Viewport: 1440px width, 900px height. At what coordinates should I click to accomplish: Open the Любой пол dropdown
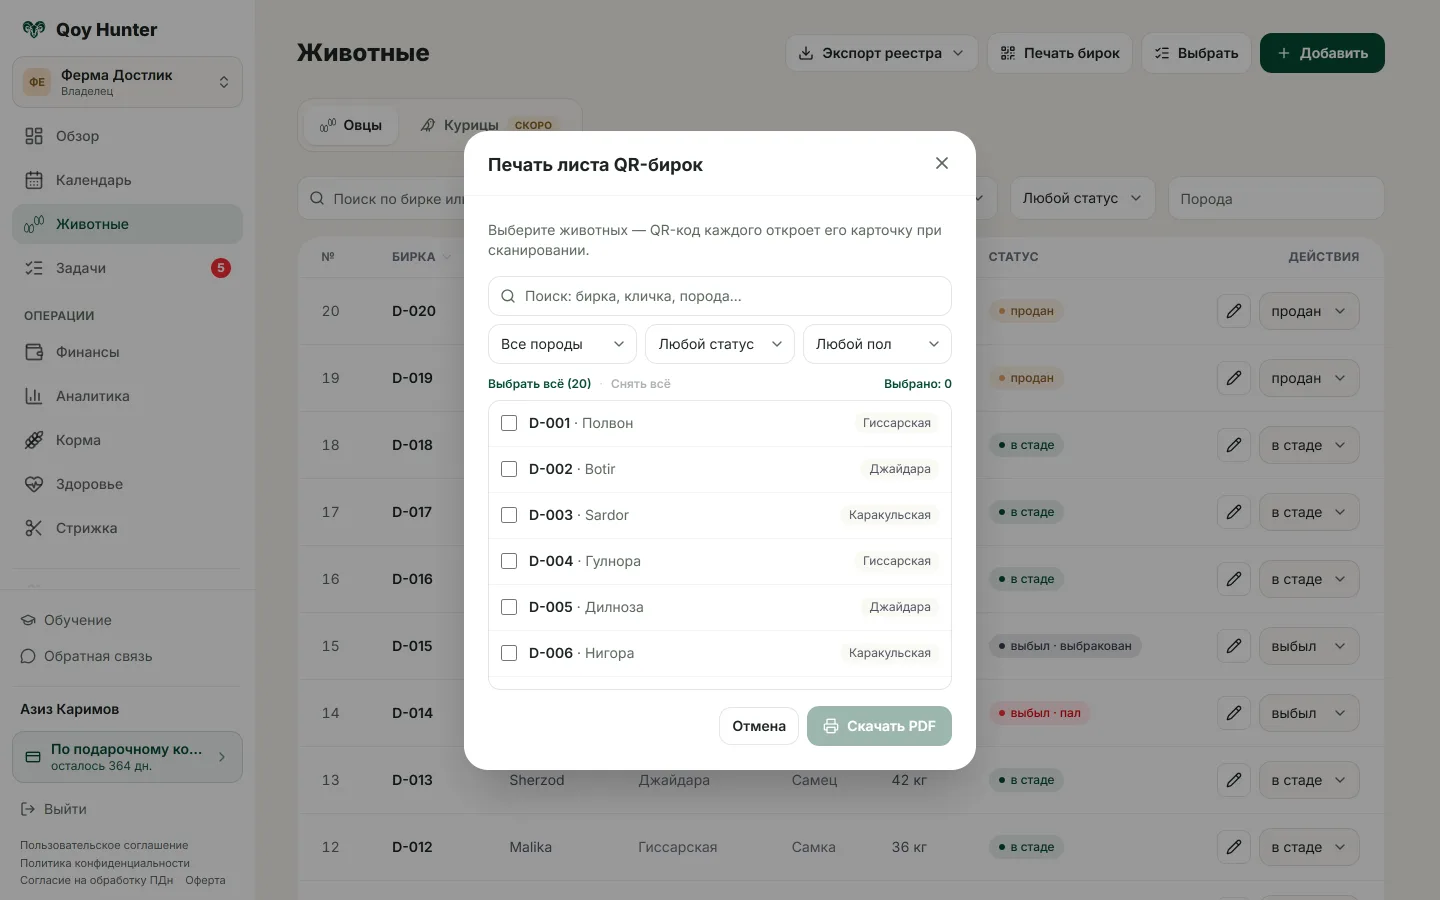(877, 344)
